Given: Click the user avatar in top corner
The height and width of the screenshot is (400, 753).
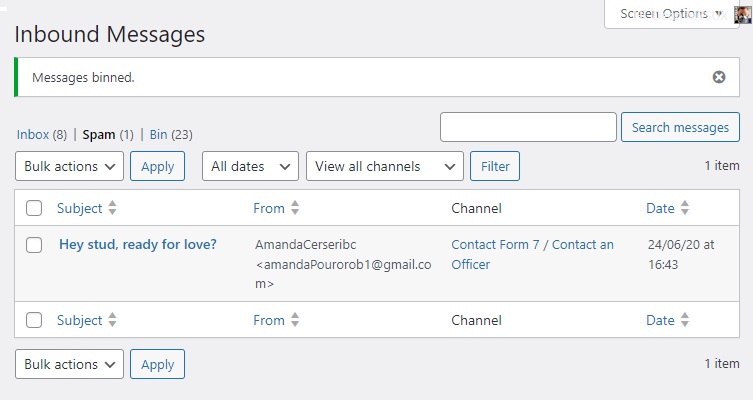Looking at the screenshot, I should pos(743,14).
